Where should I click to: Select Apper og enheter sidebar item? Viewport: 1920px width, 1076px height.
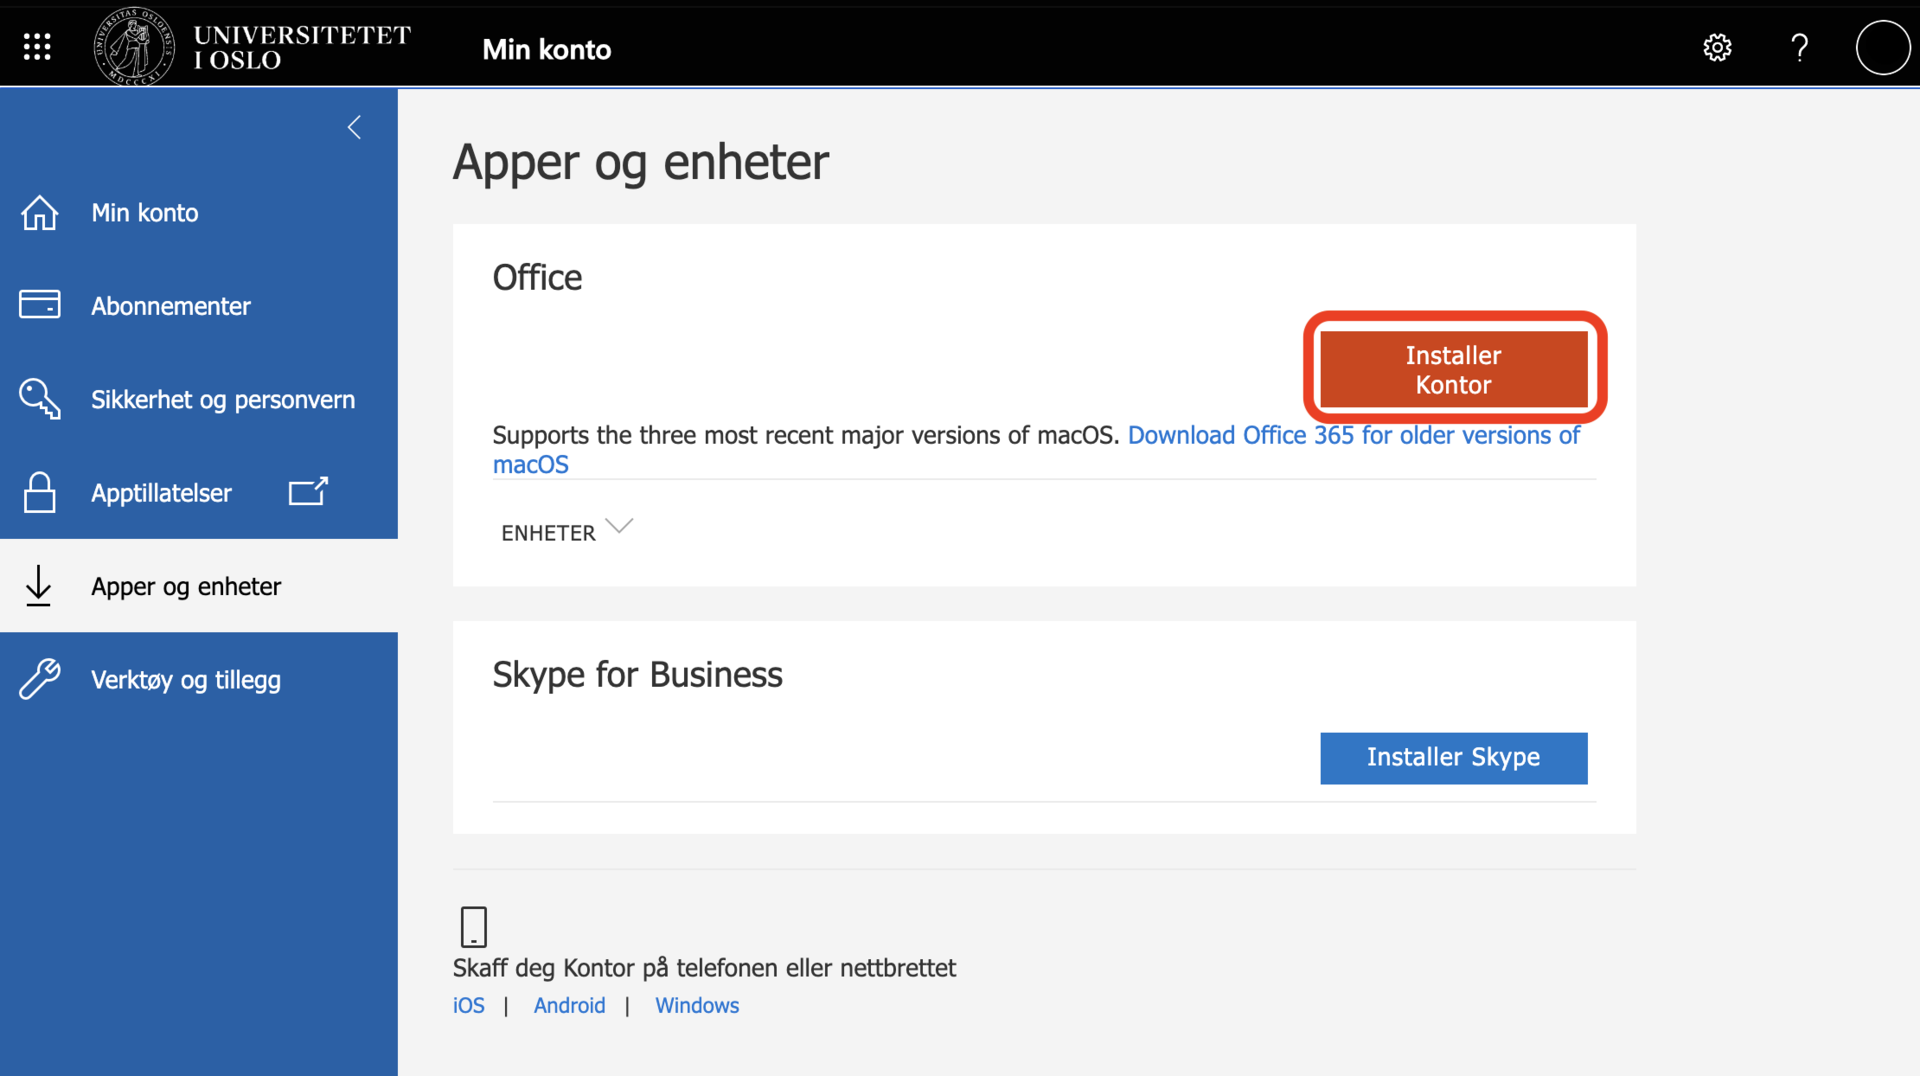click(199, 586)
